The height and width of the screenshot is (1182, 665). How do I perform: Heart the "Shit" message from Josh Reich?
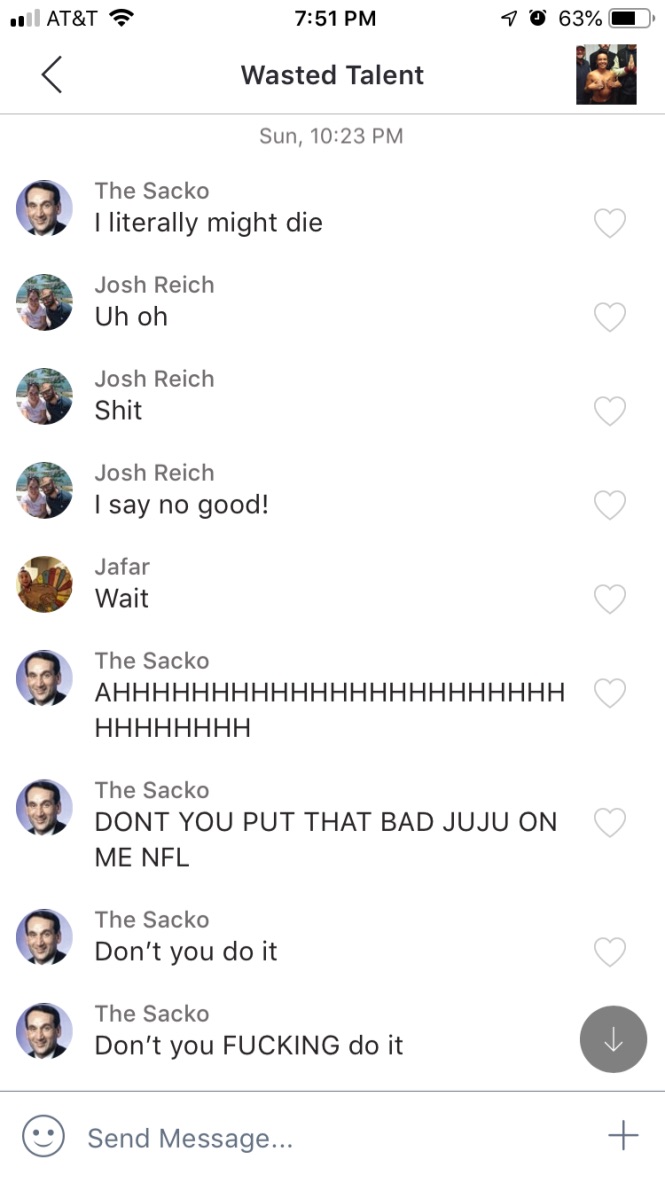coord(610,411)
